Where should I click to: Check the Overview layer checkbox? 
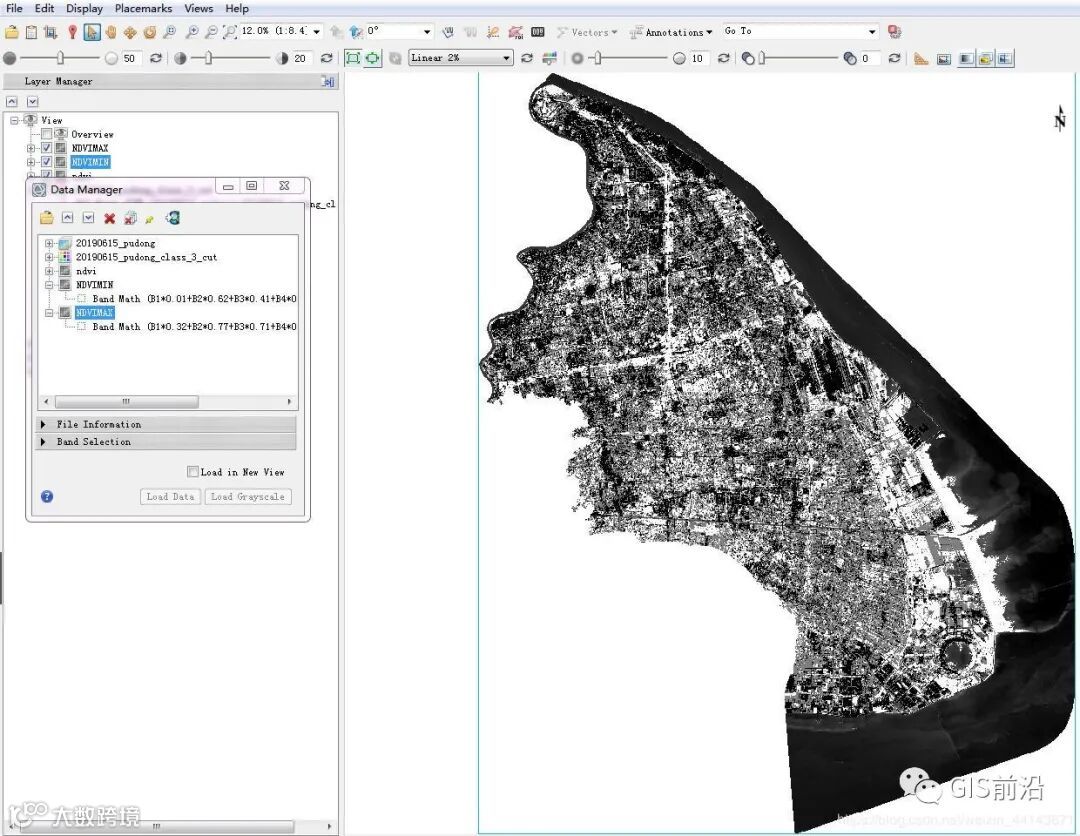tap(46, 134)
